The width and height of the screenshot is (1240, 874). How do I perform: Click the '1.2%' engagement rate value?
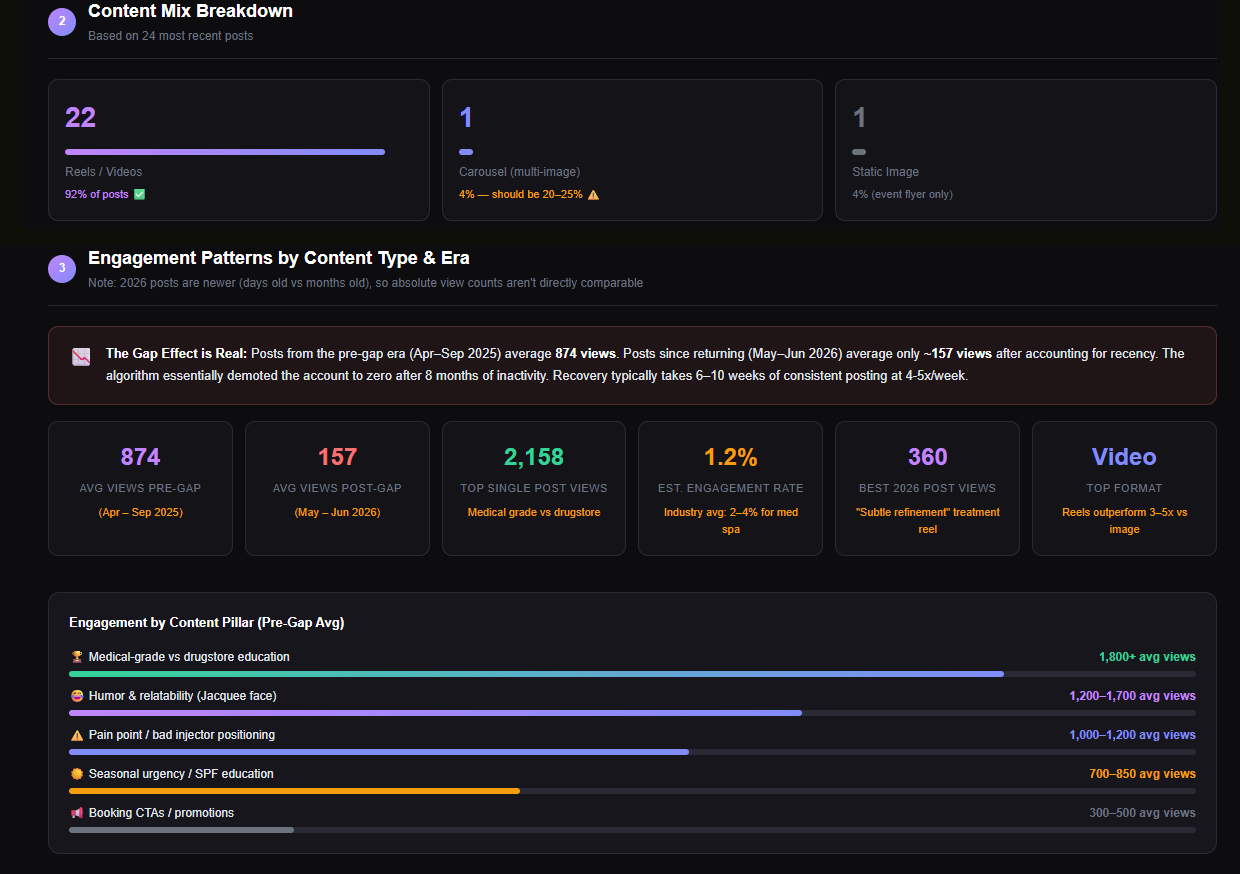731,457
